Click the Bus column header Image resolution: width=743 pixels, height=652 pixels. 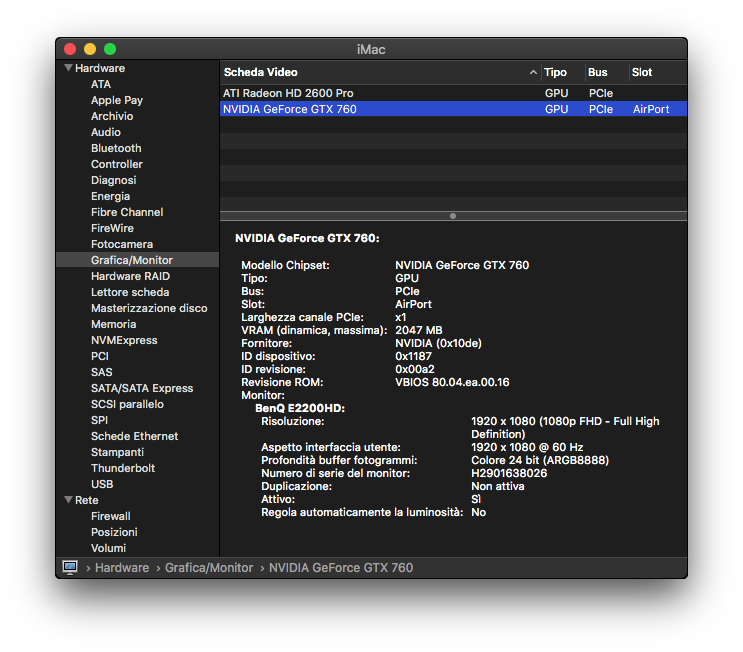598,72
